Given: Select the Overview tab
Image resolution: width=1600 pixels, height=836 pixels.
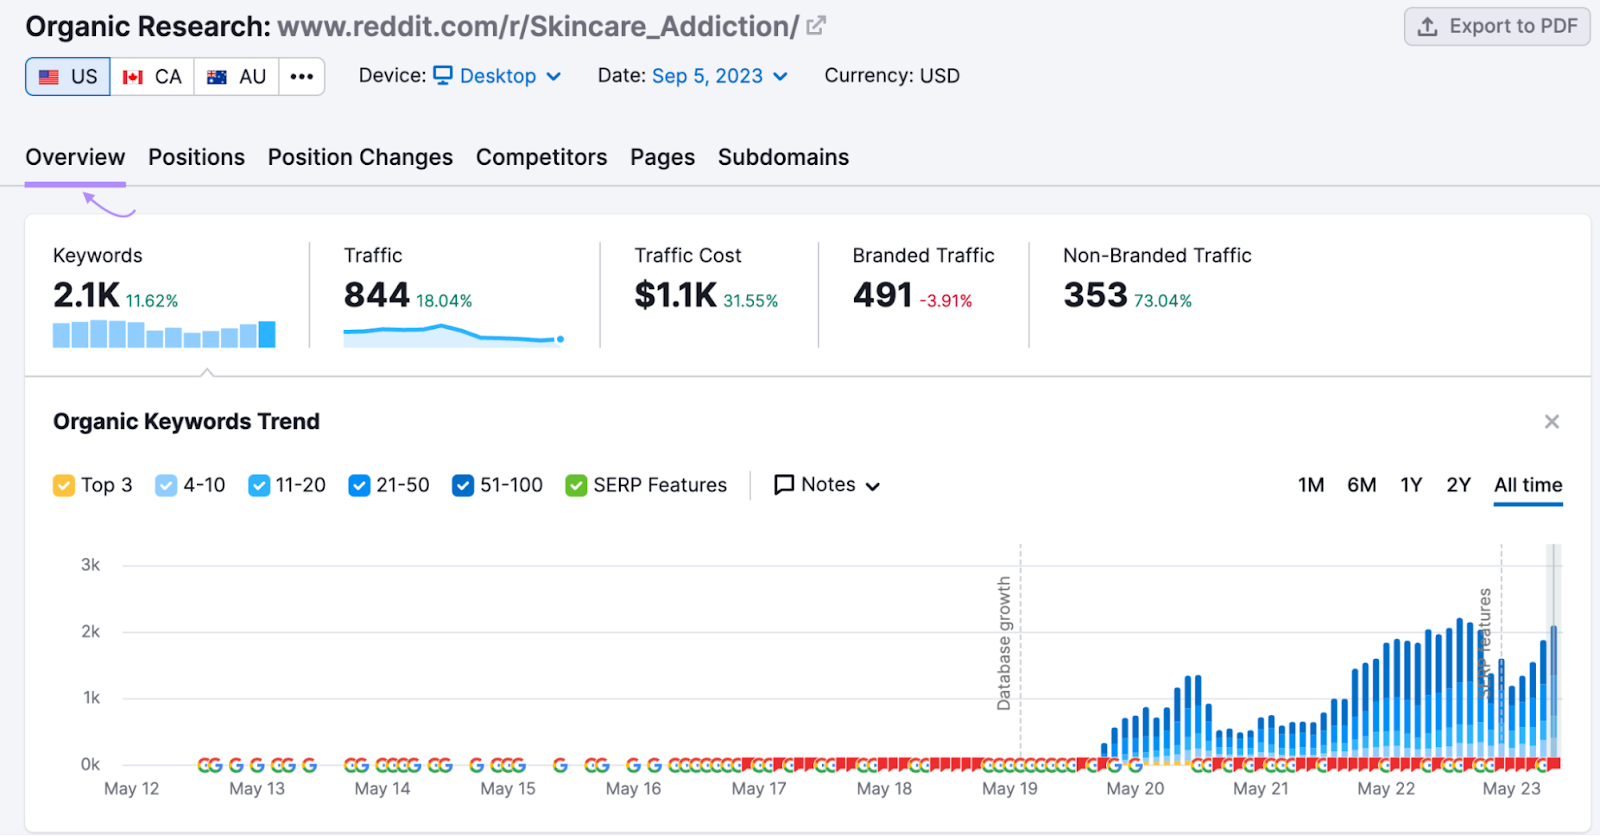Looking at the screenshot, I should click(x=75, y=157).
